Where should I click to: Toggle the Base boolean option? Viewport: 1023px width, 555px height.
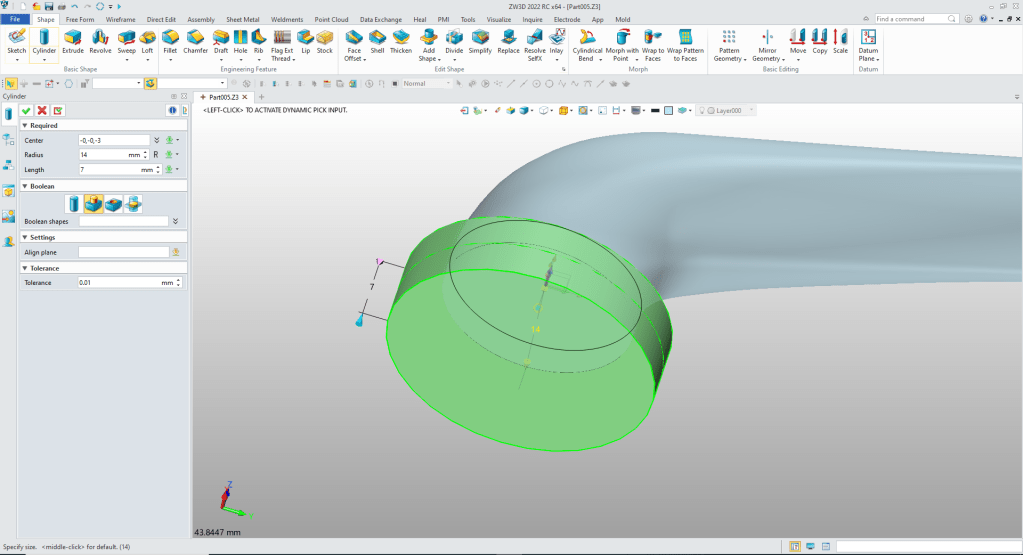coord(72,204)
